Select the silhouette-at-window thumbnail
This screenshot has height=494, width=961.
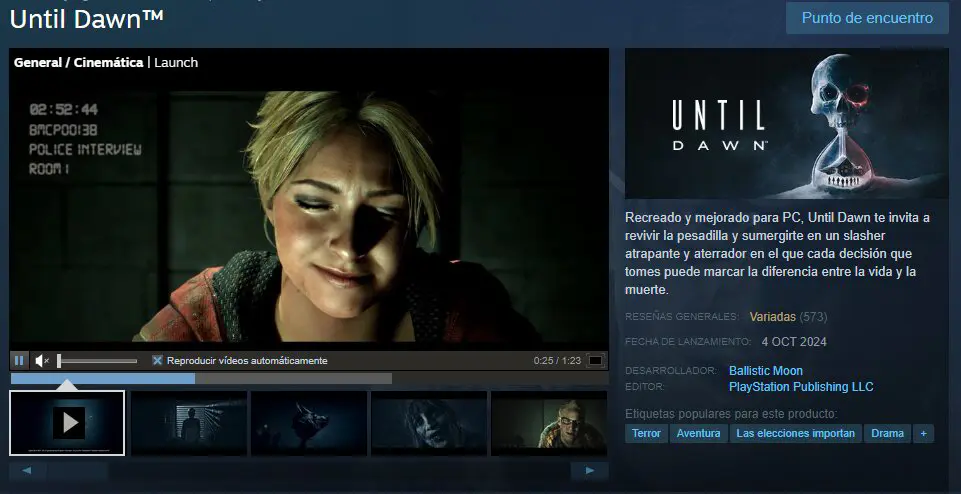pyautogui.click(x=189, y=423)
